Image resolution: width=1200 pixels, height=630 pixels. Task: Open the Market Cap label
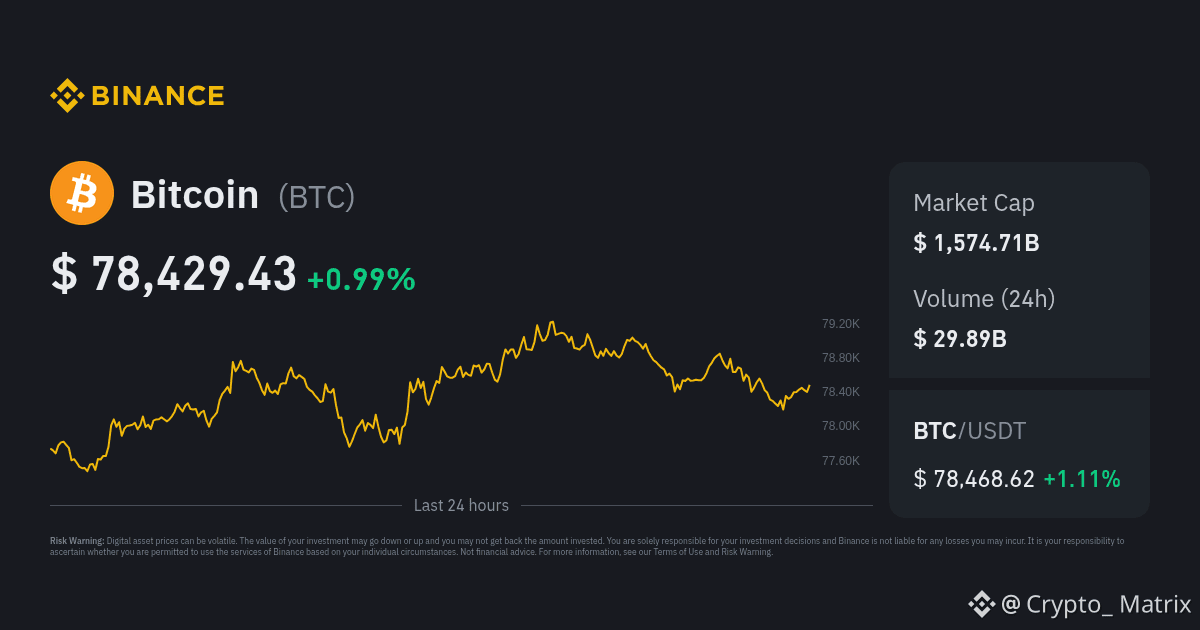coord(974,203)
